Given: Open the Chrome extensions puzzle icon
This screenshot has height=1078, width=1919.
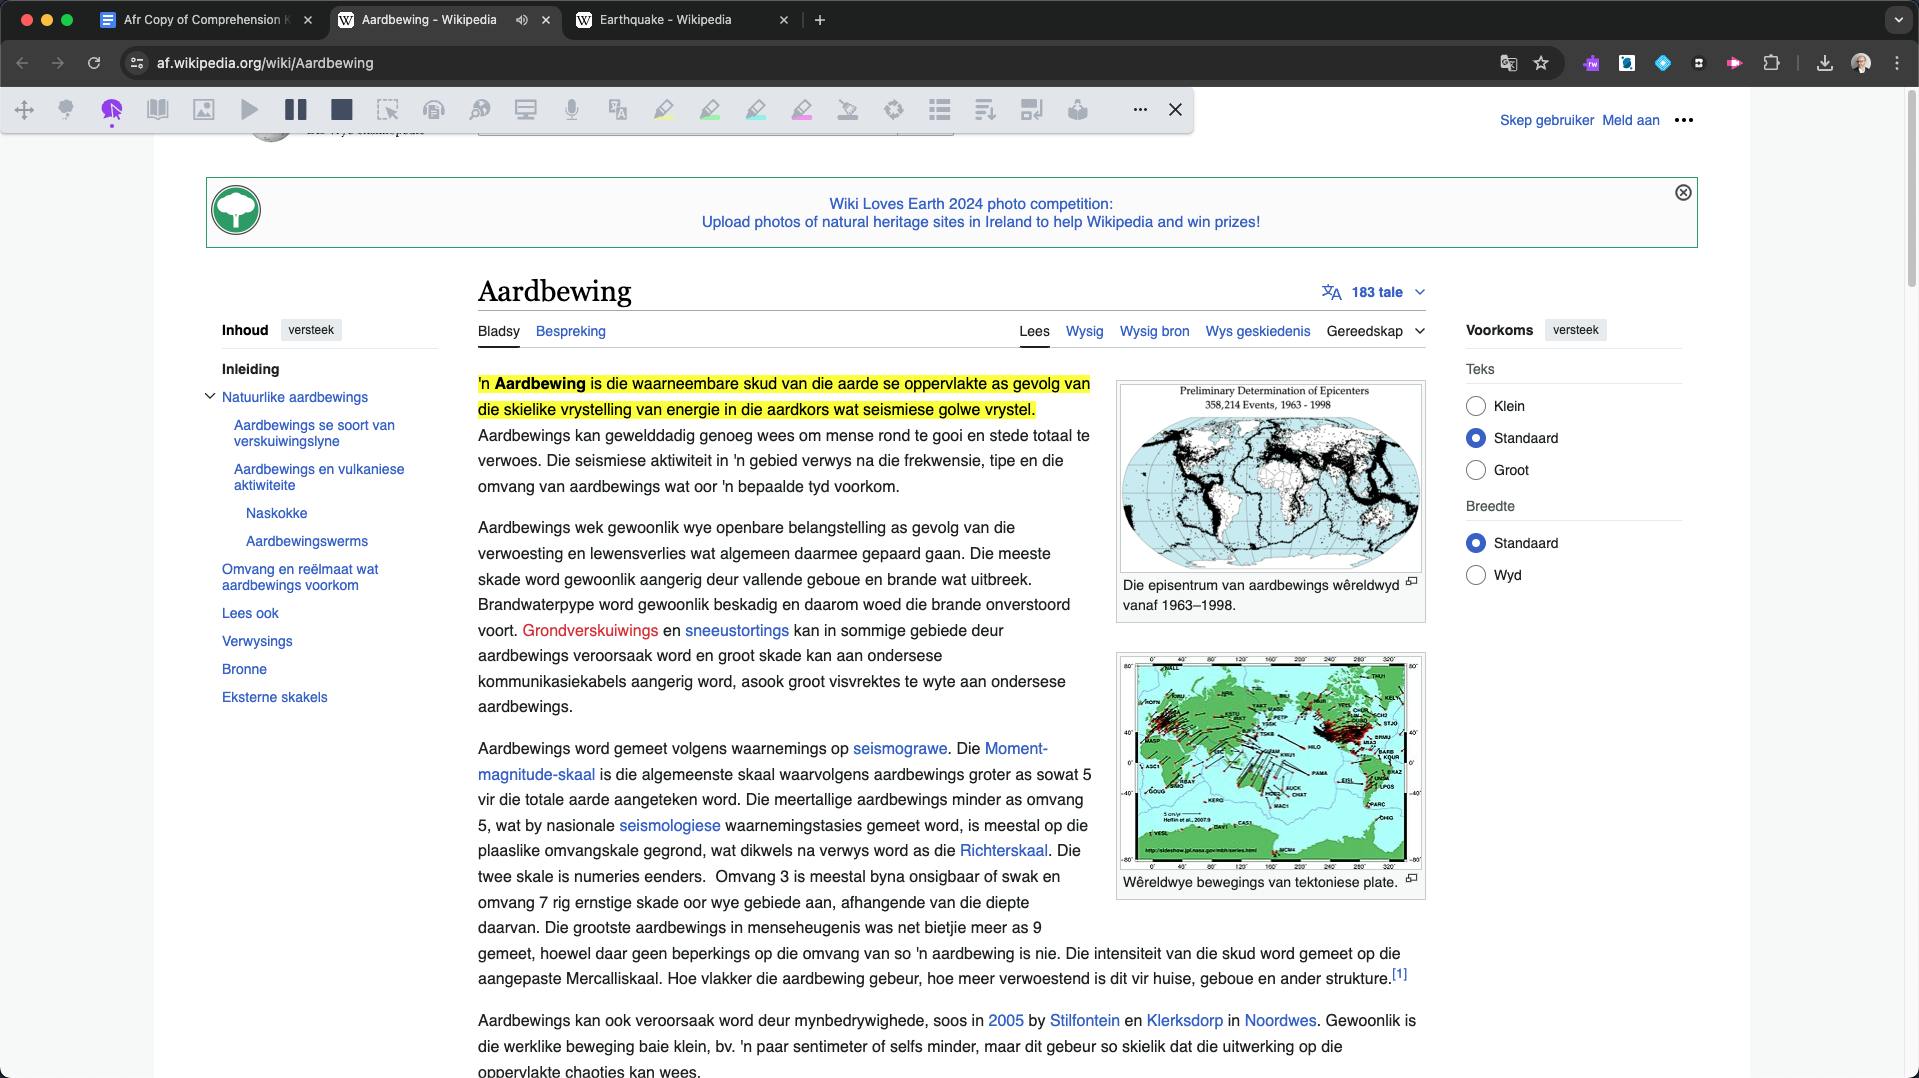Looking at the screenshot, I should (1771, 63).
